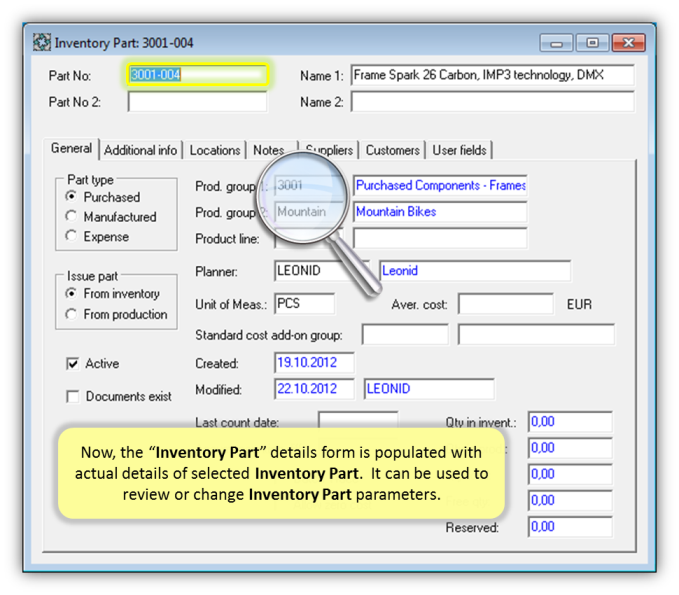
Task: Click the Part No field with 3001-004
Action: pyautogui.click(x=198, y=75)
